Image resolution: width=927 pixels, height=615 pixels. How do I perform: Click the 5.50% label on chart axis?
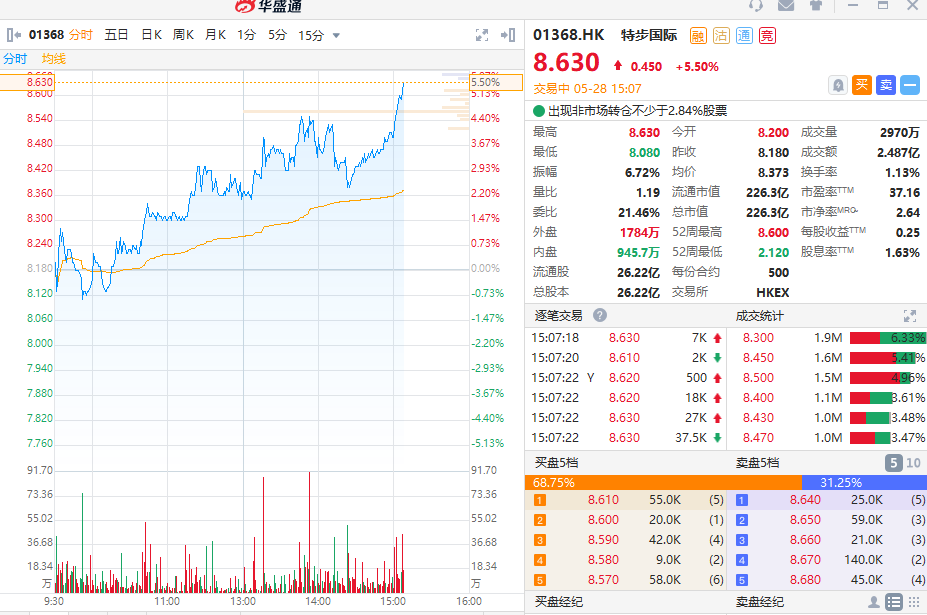pyautogui.click(x=496, y=82)
